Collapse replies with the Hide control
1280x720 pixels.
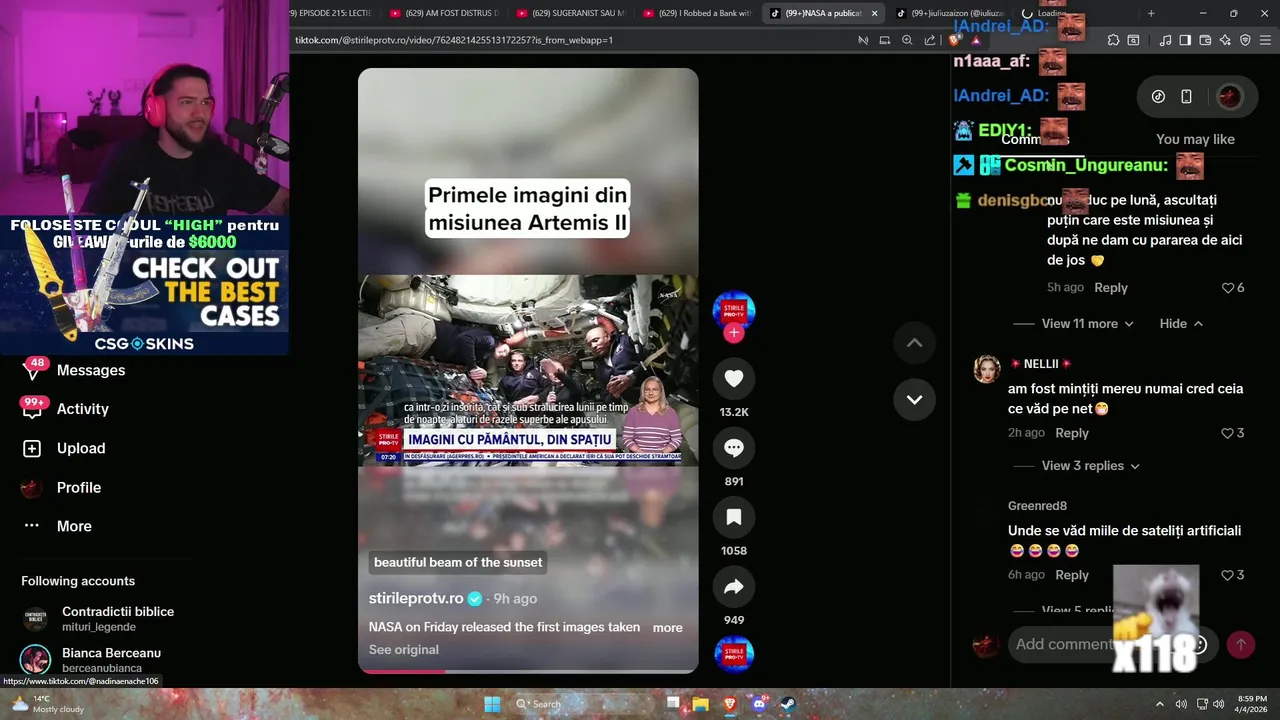(x=1181, y=324)
